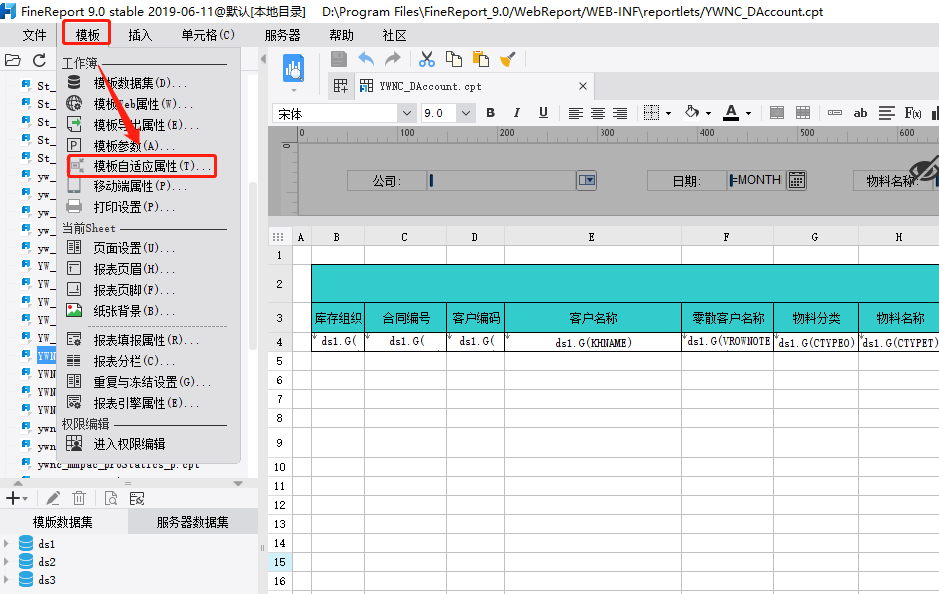Screen dimensions: 939x594
Task: Select the edit pencil icon above dataset list
Action: click(53, 498)
